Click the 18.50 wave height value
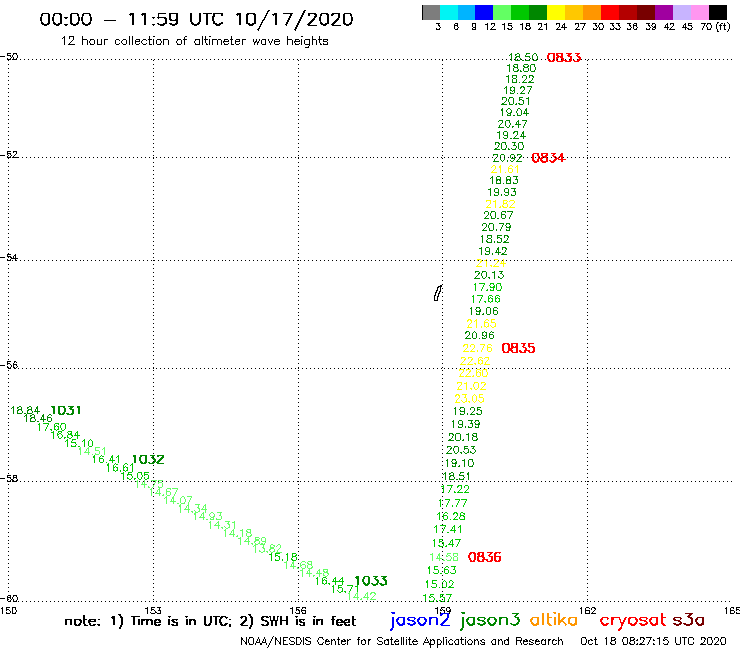This screenshot has width=740, height=650. pos(523,57)
